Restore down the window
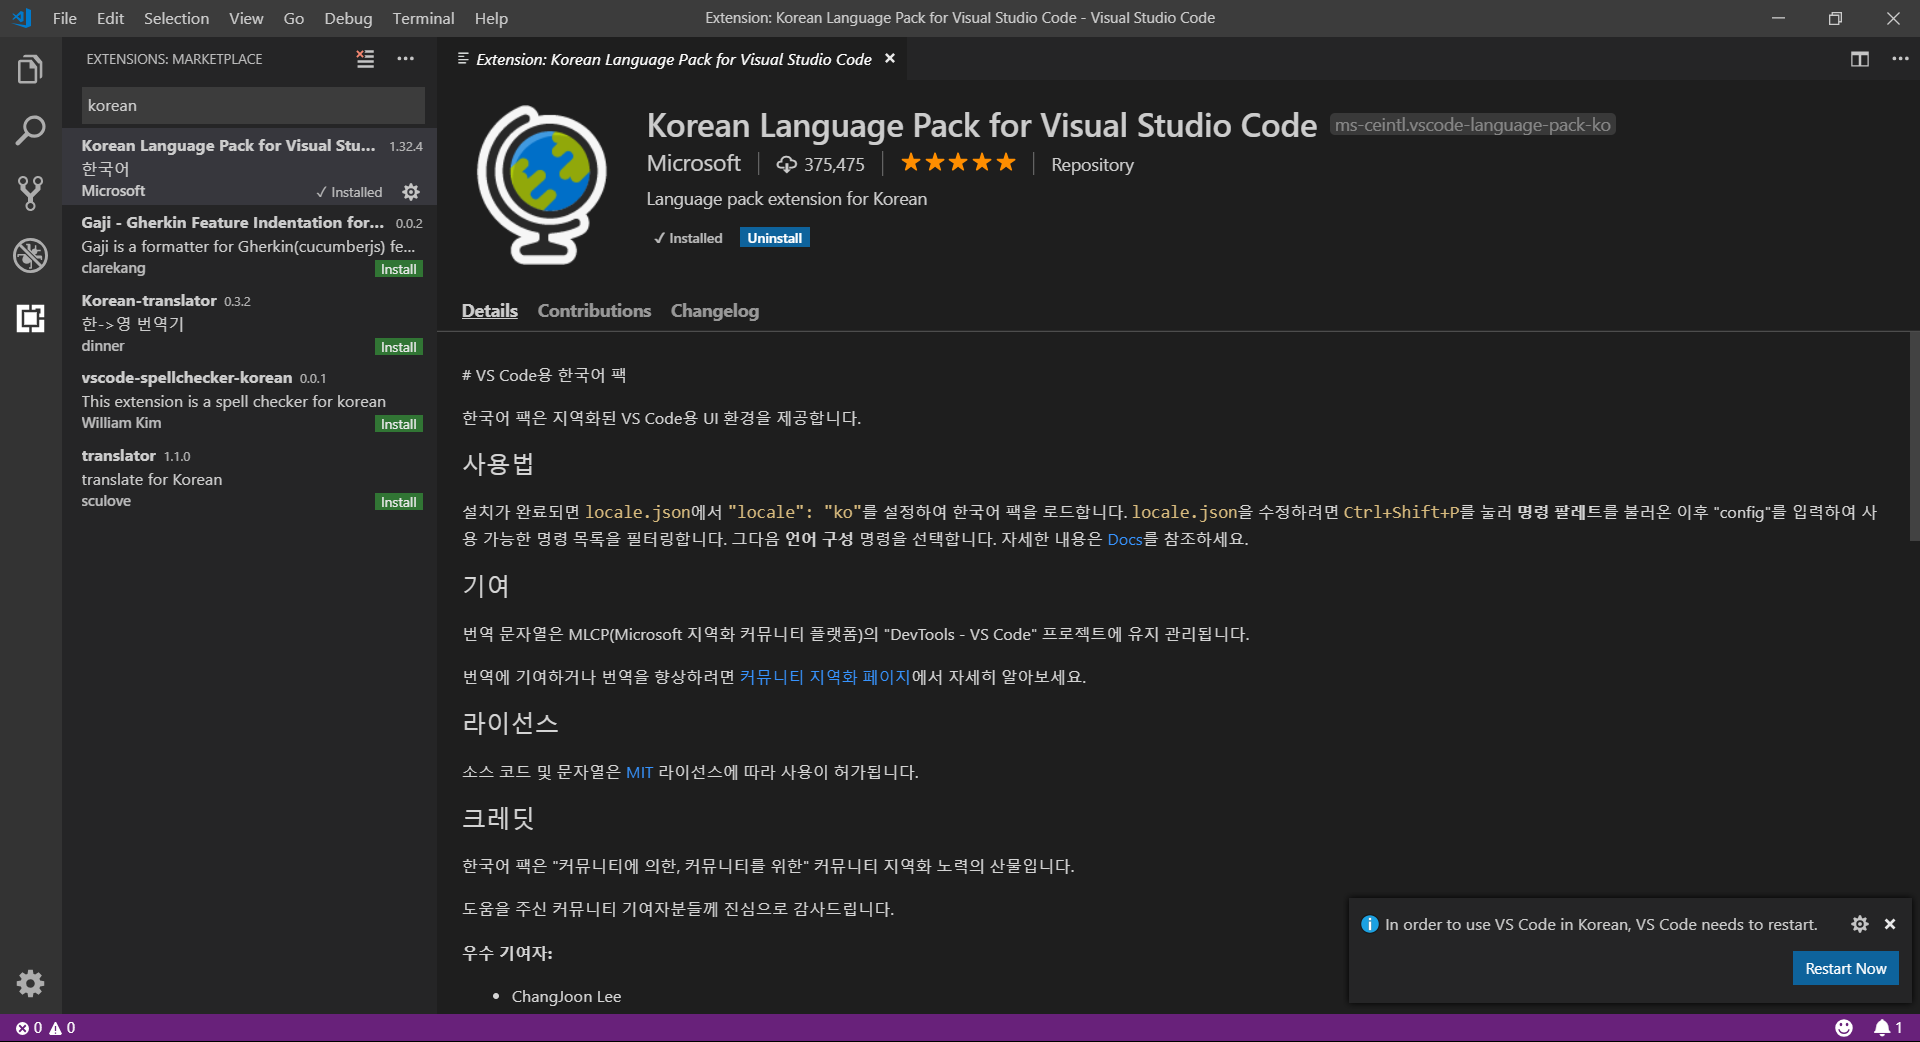Image resolution: width=1920 pixels, height=1042 pixels. pos(1835,18)
